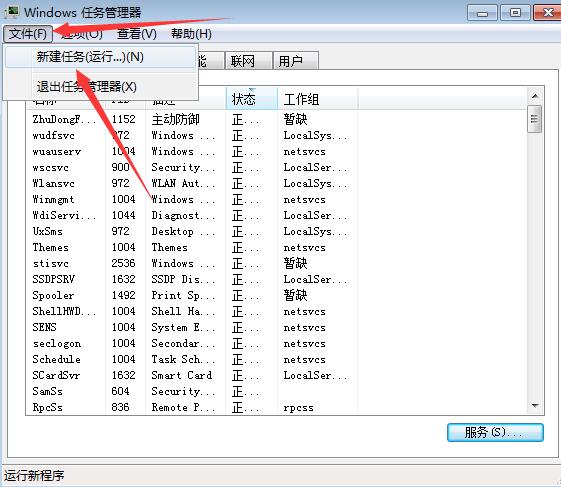This screenshot has height=487, width=561.
Task: Click the Desktop ... description cell
Action: pyautogui.click(x=183, y=231)
